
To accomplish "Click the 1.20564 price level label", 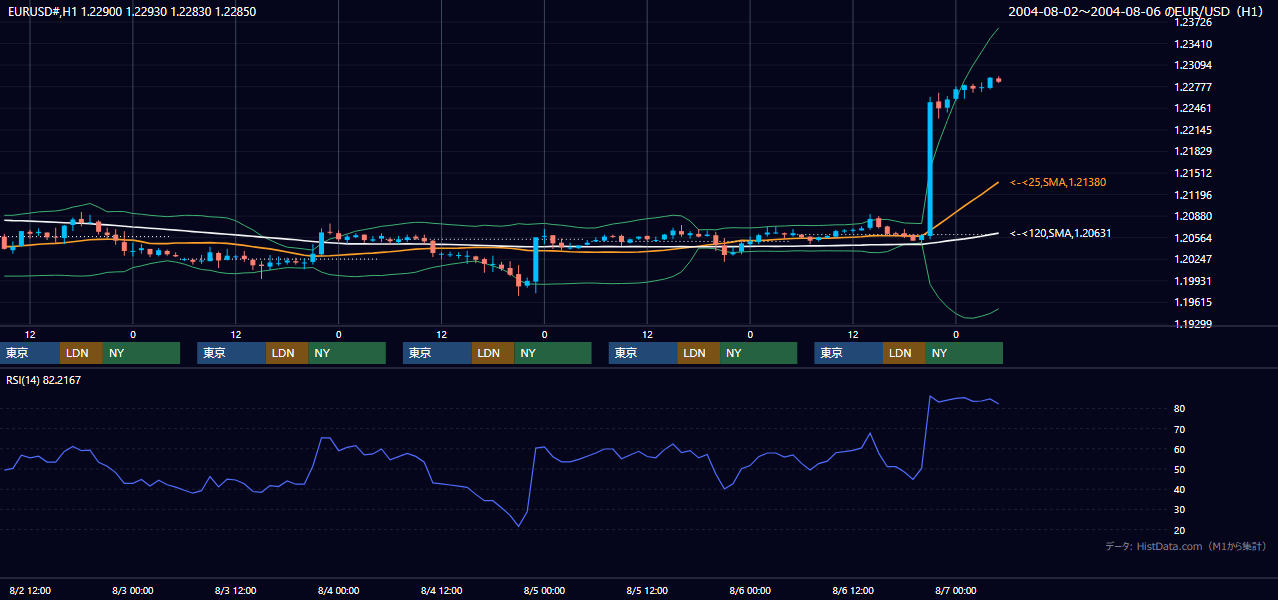I will coord(1192,238).
